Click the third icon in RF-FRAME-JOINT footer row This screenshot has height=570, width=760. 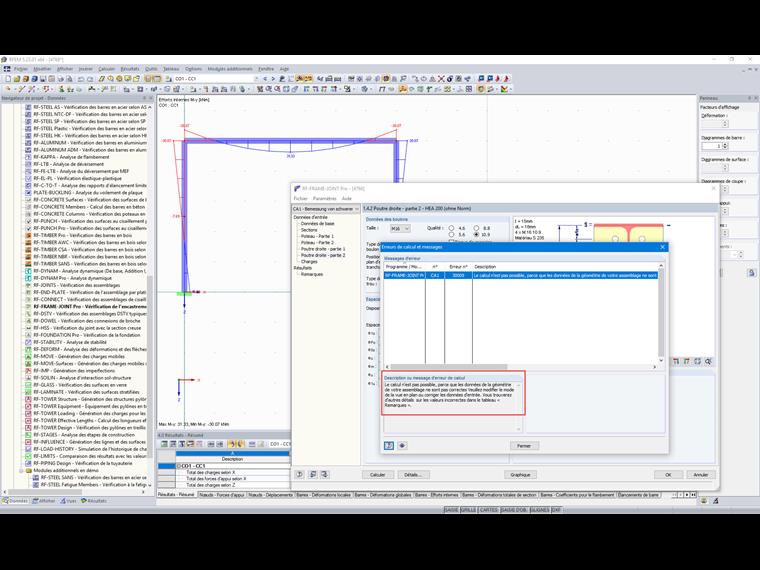point(324,475)
